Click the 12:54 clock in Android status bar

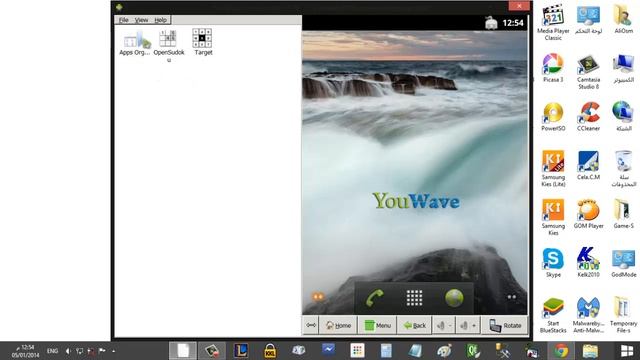(513, 23)
